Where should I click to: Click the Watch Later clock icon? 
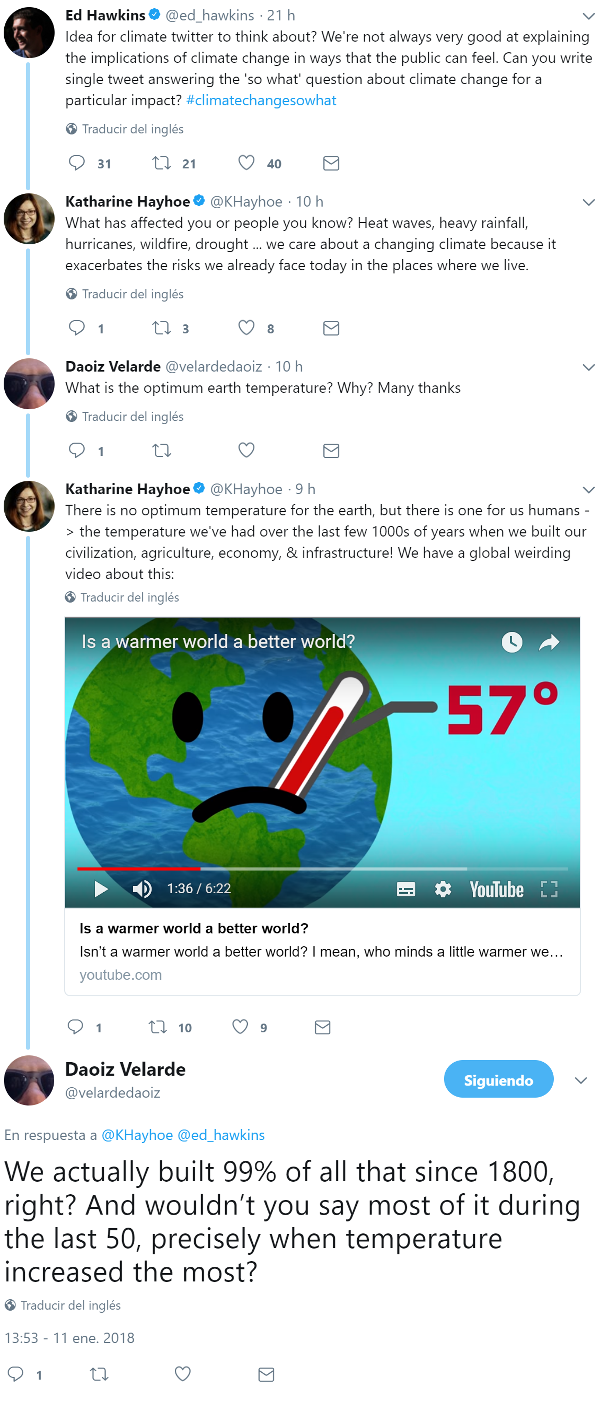512,642
